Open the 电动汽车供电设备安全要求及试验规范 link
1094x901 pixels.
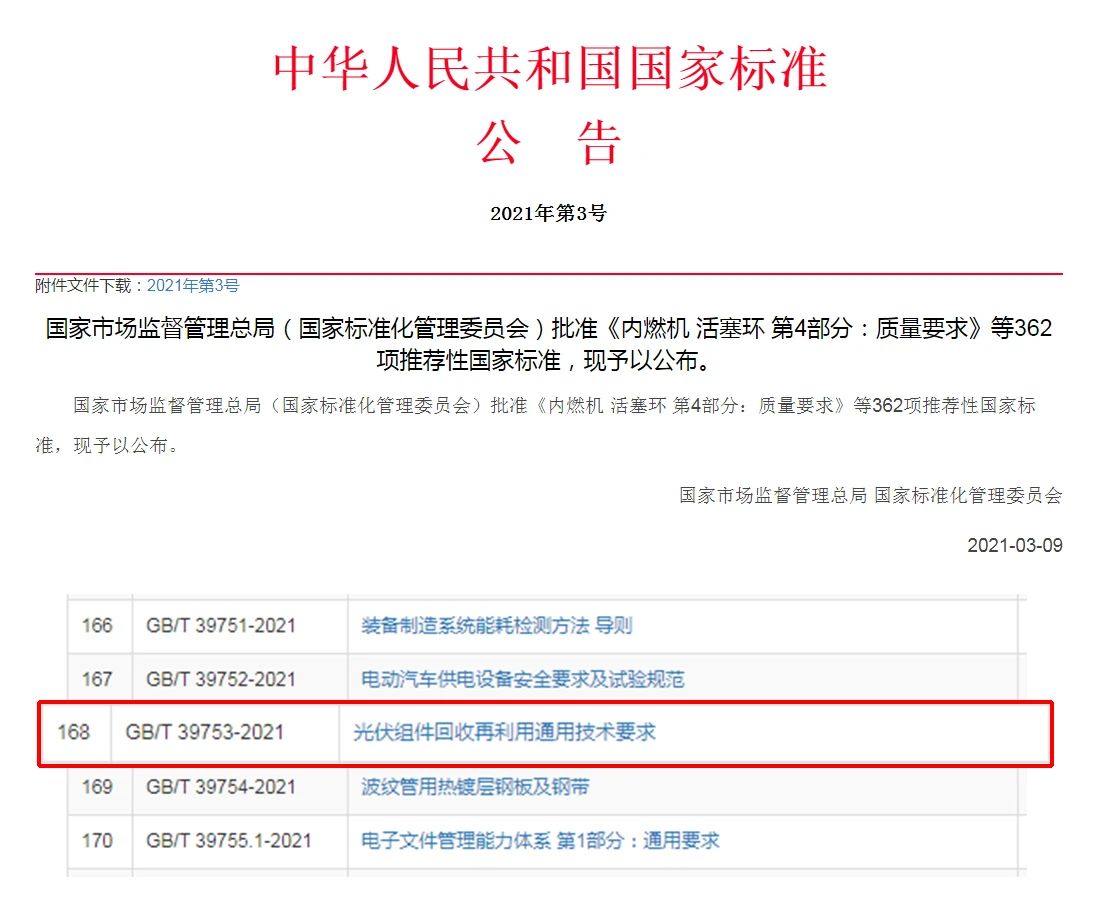tap(522, 679)
